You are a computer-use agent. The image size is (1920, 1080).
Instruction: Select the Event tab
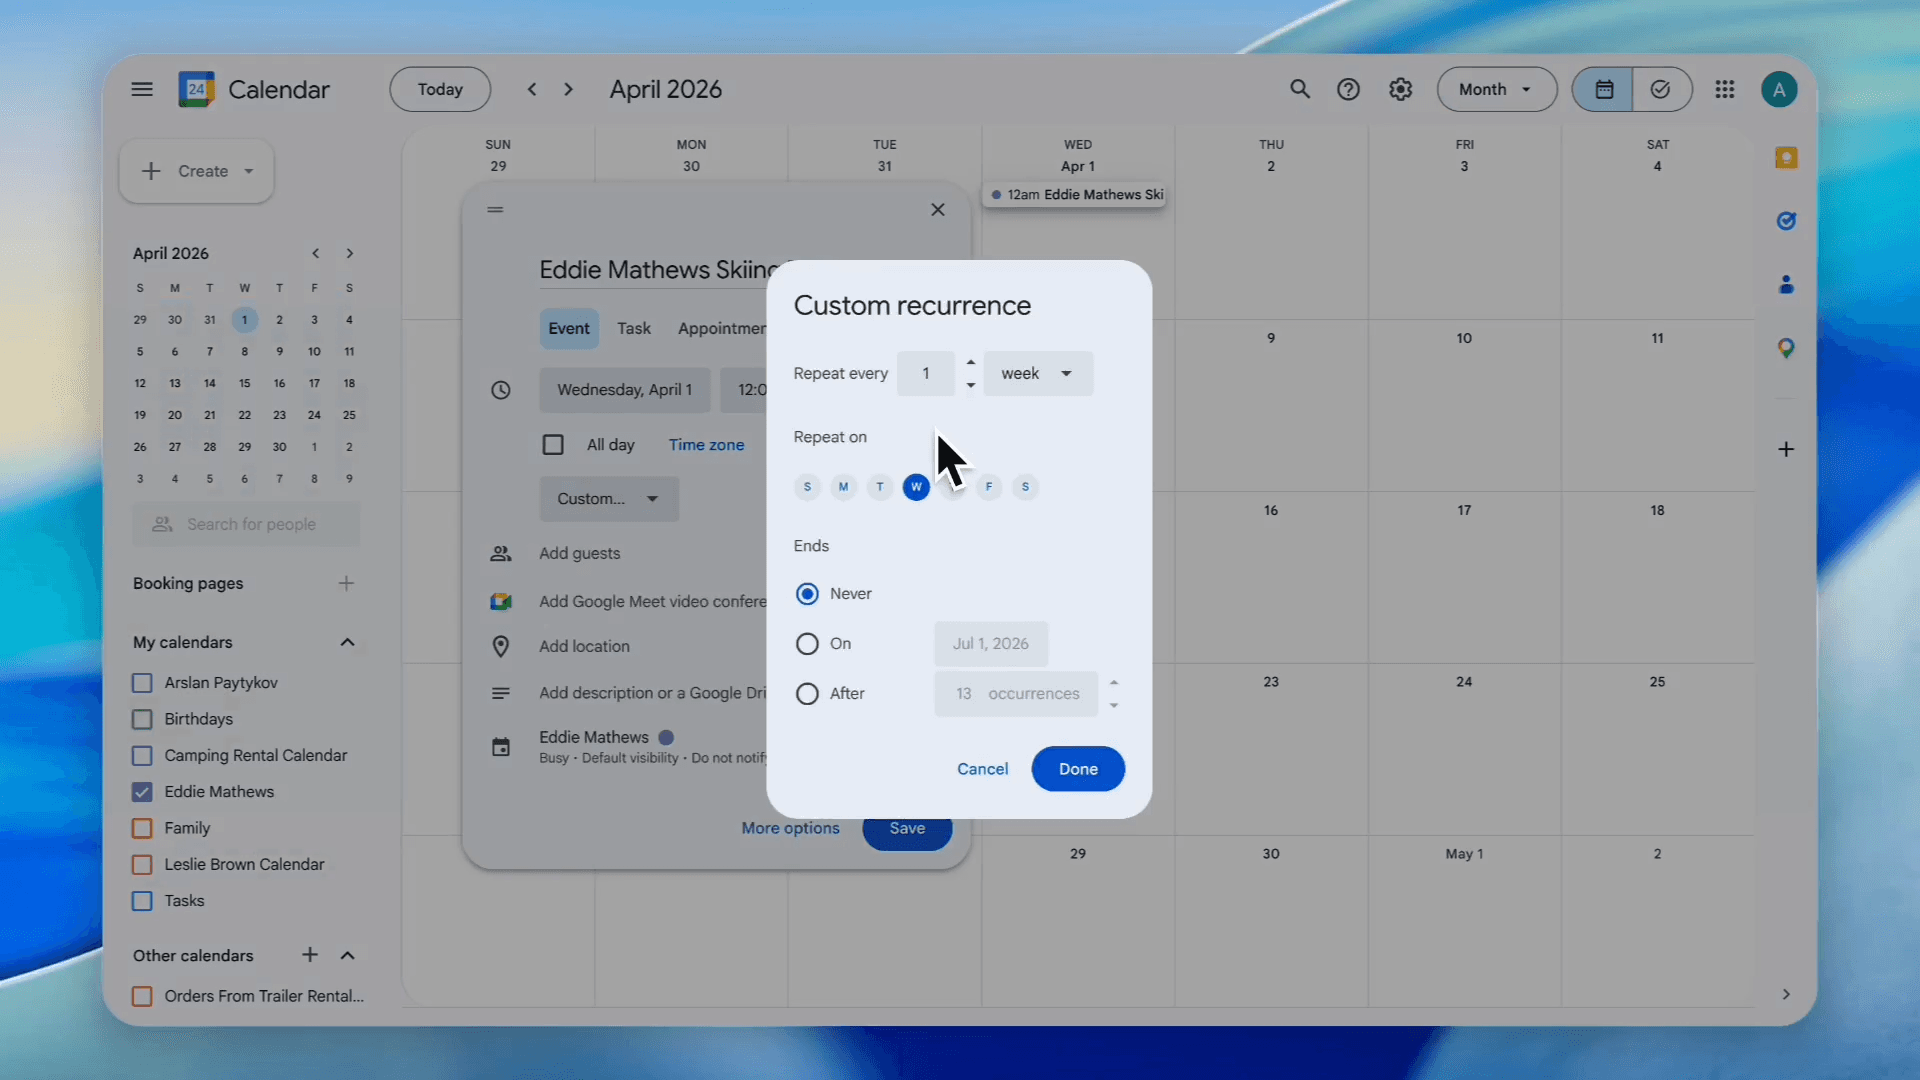[569, 329]
